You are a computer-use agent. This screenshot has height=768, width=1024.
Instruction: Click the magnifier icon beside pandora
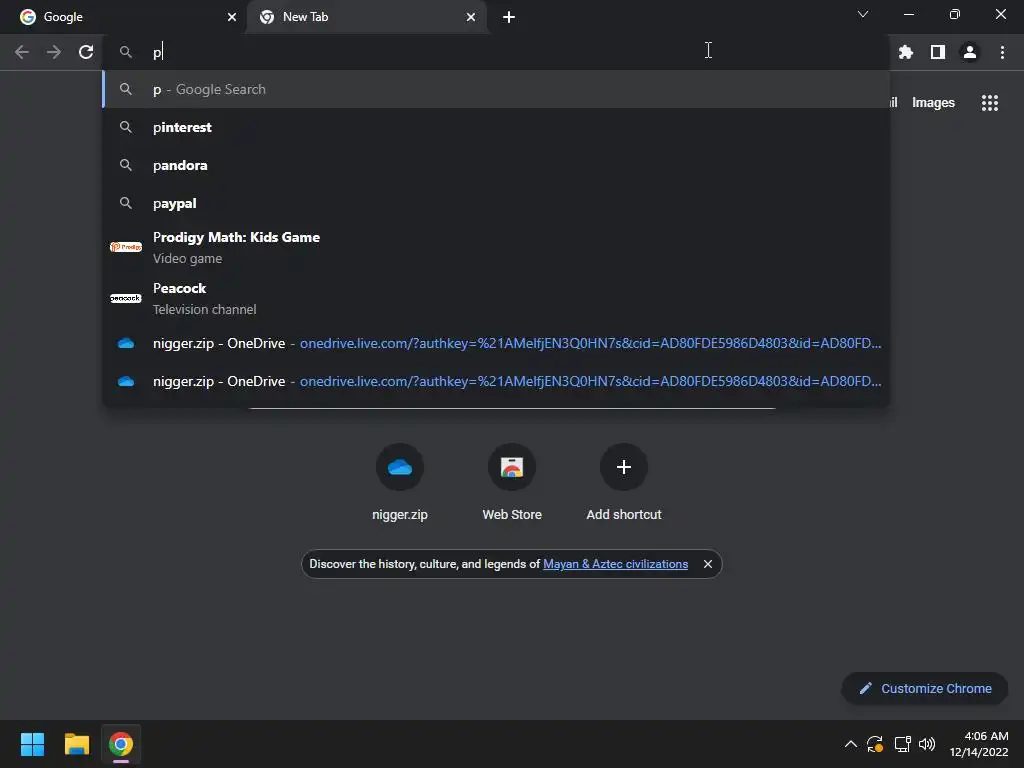126,165
